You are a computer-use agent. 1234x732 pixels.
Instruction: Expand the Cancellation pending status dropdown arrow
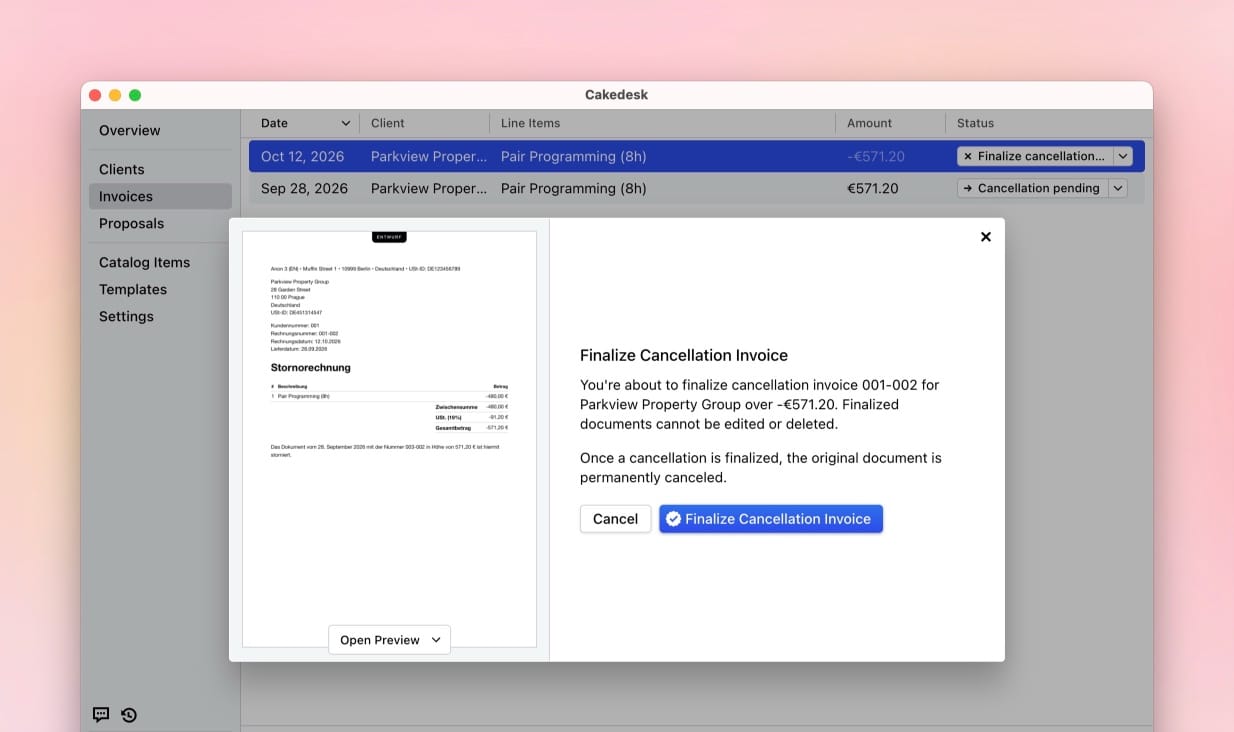tap(1117, 188)
